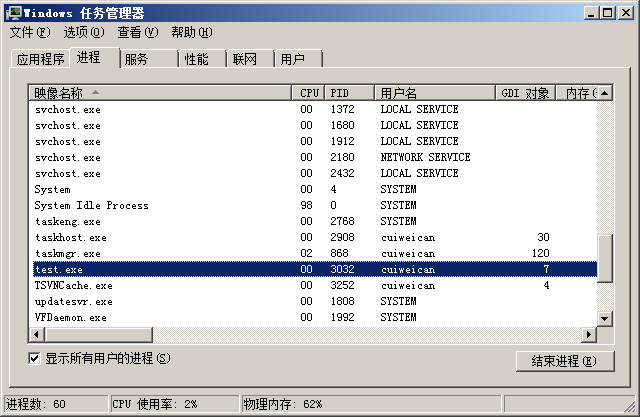Click GDI object value 120 for taskmgr.exe
Screen dimensions: 640x417
coord(540,253)
